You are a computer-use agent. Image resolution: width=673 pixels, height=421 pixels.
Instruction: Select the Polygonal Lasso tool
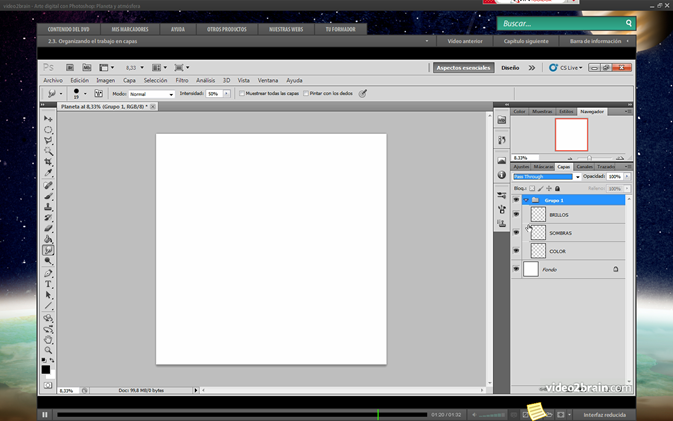click(x=48, y=140)
